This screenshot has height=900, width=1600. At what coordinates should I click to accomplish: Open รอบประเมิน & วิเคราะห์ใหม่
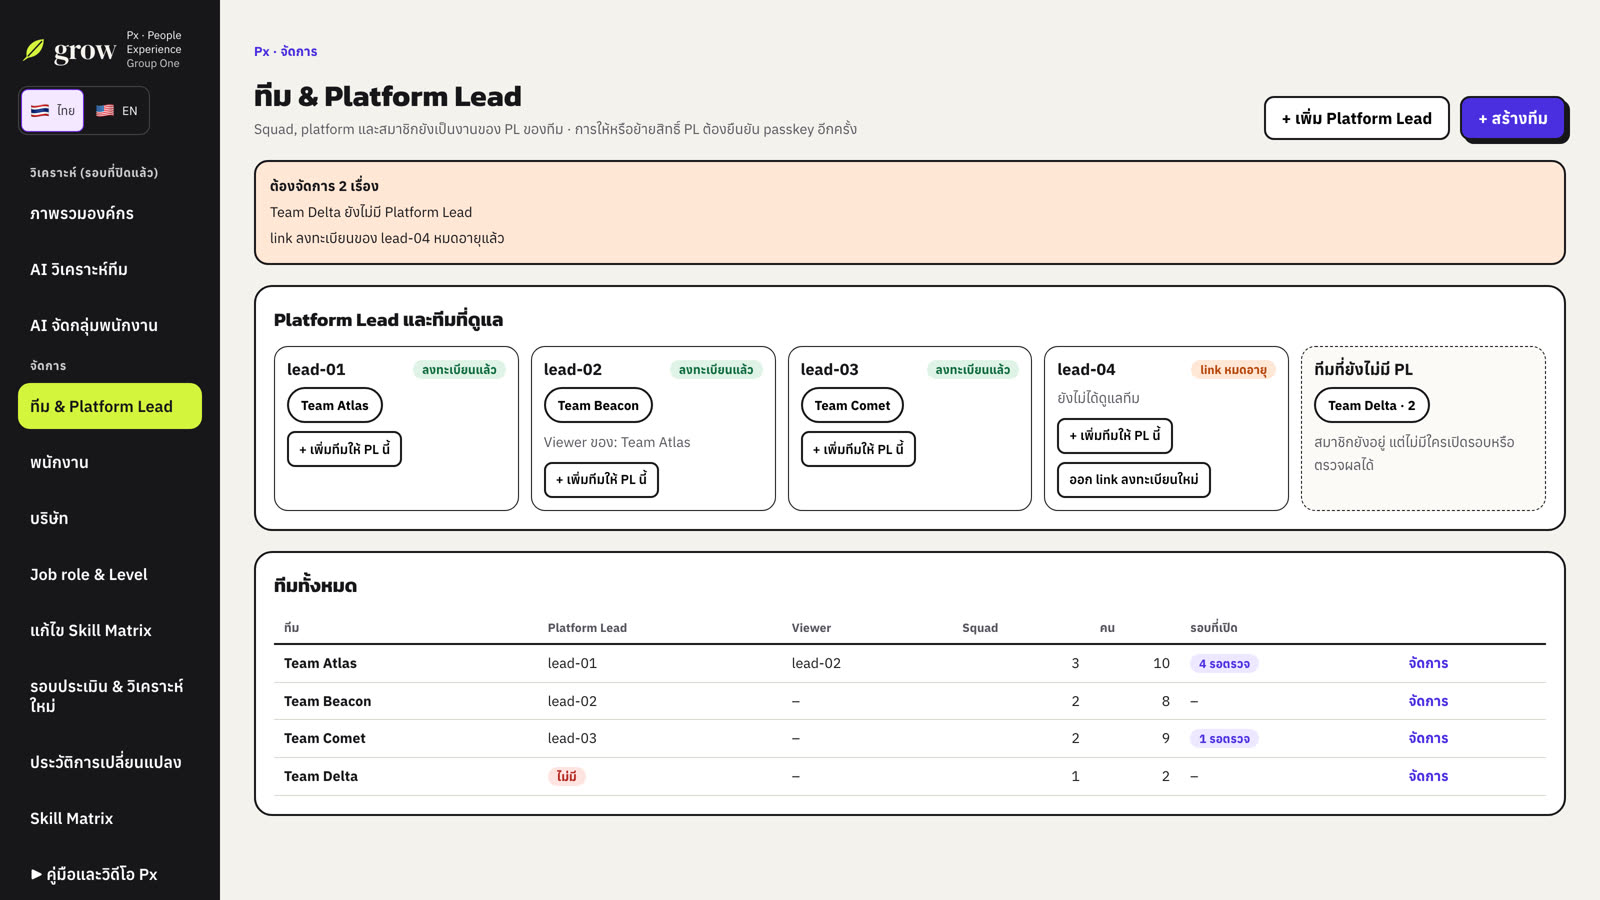[110, 696]
